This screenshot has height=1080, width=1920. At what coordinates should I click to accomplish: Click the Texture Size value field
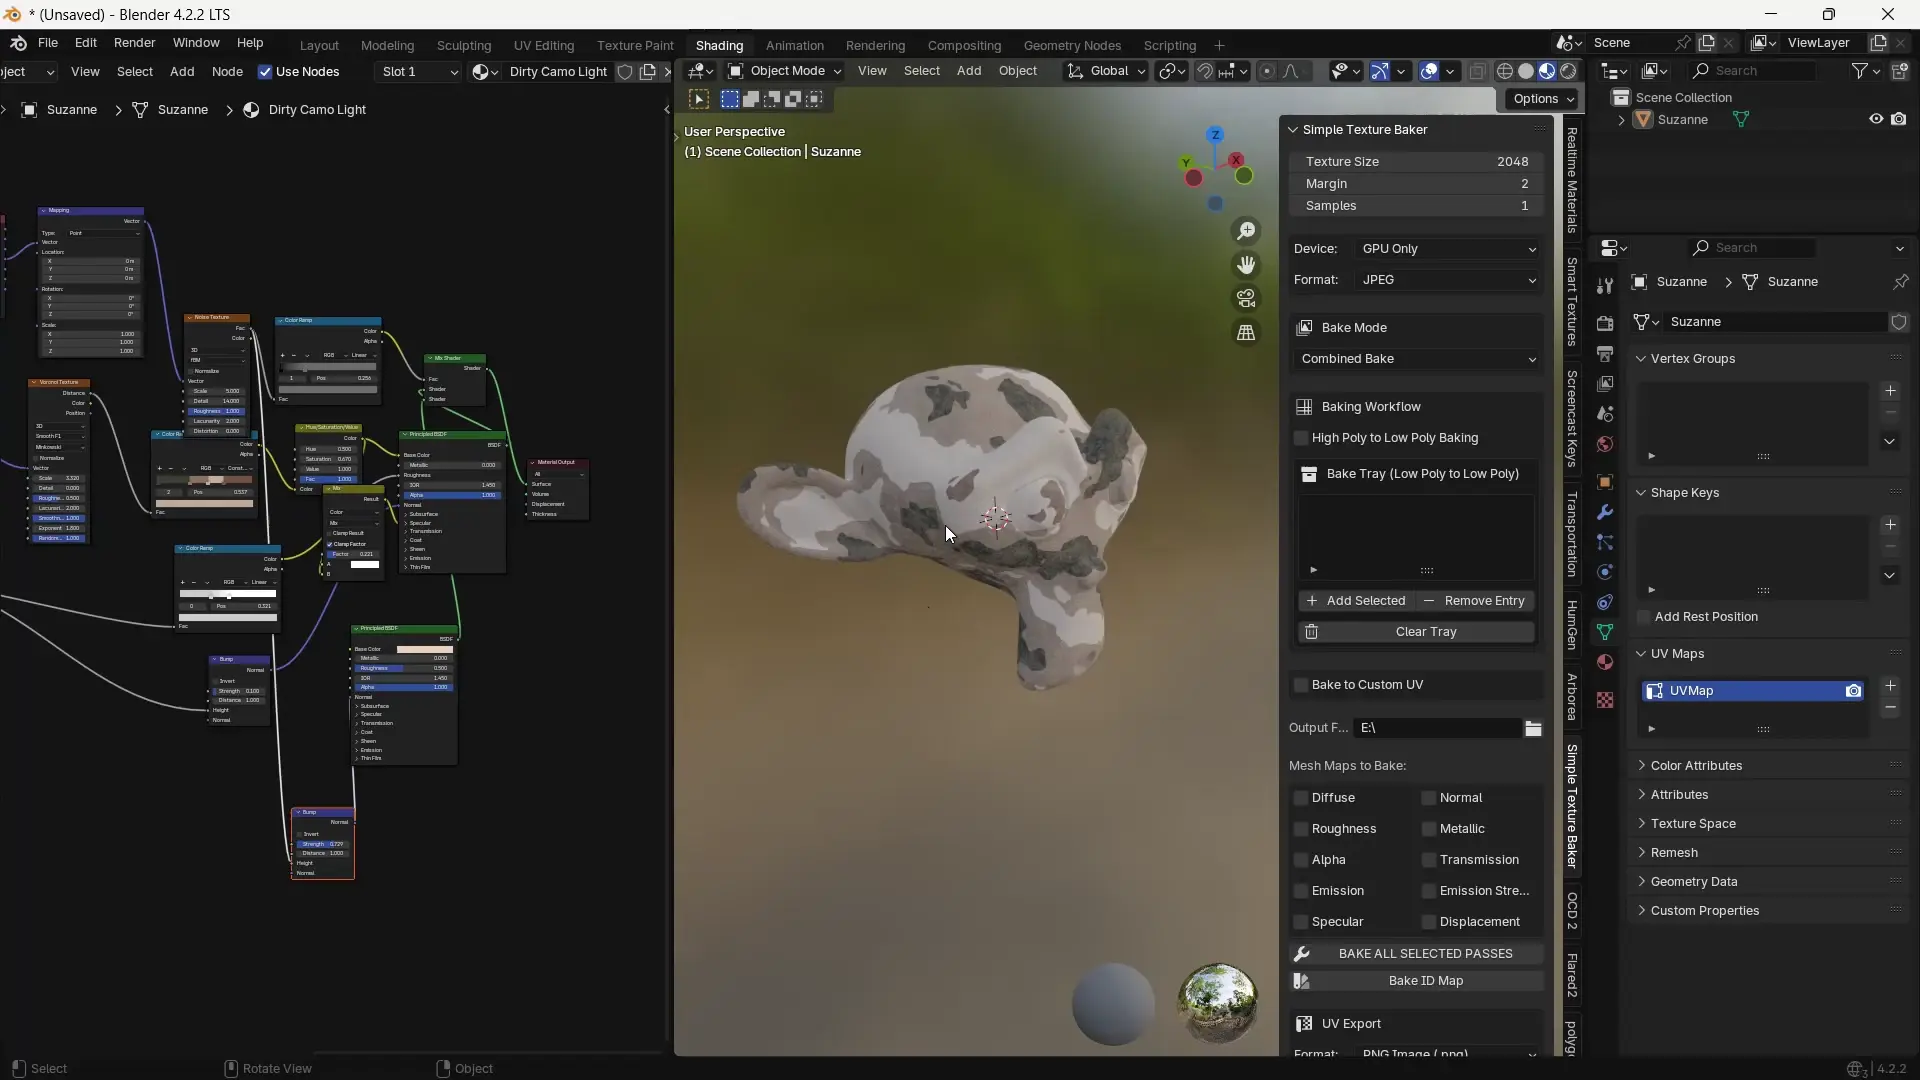pyautogui.click(x=1417, y=161)
